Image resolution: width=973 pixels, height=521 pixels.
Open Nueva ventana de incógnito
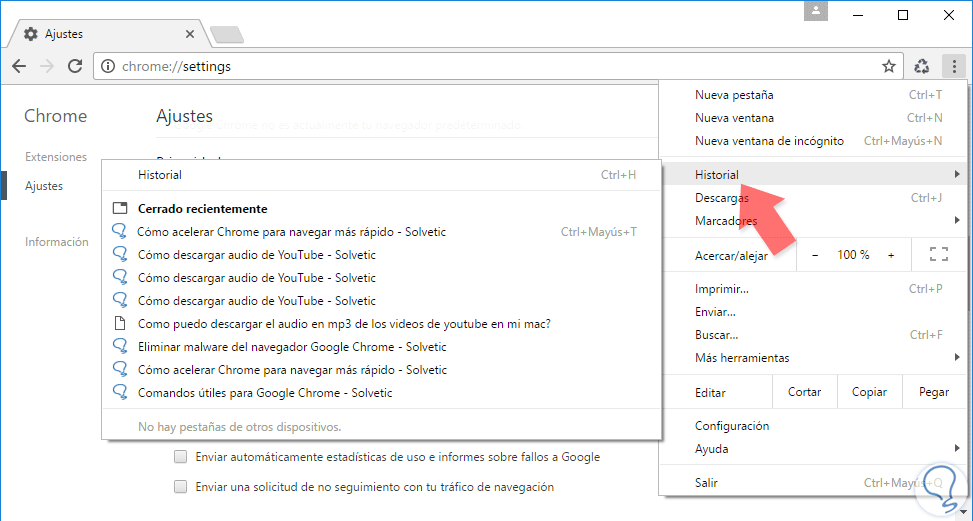tap(812, 141)
